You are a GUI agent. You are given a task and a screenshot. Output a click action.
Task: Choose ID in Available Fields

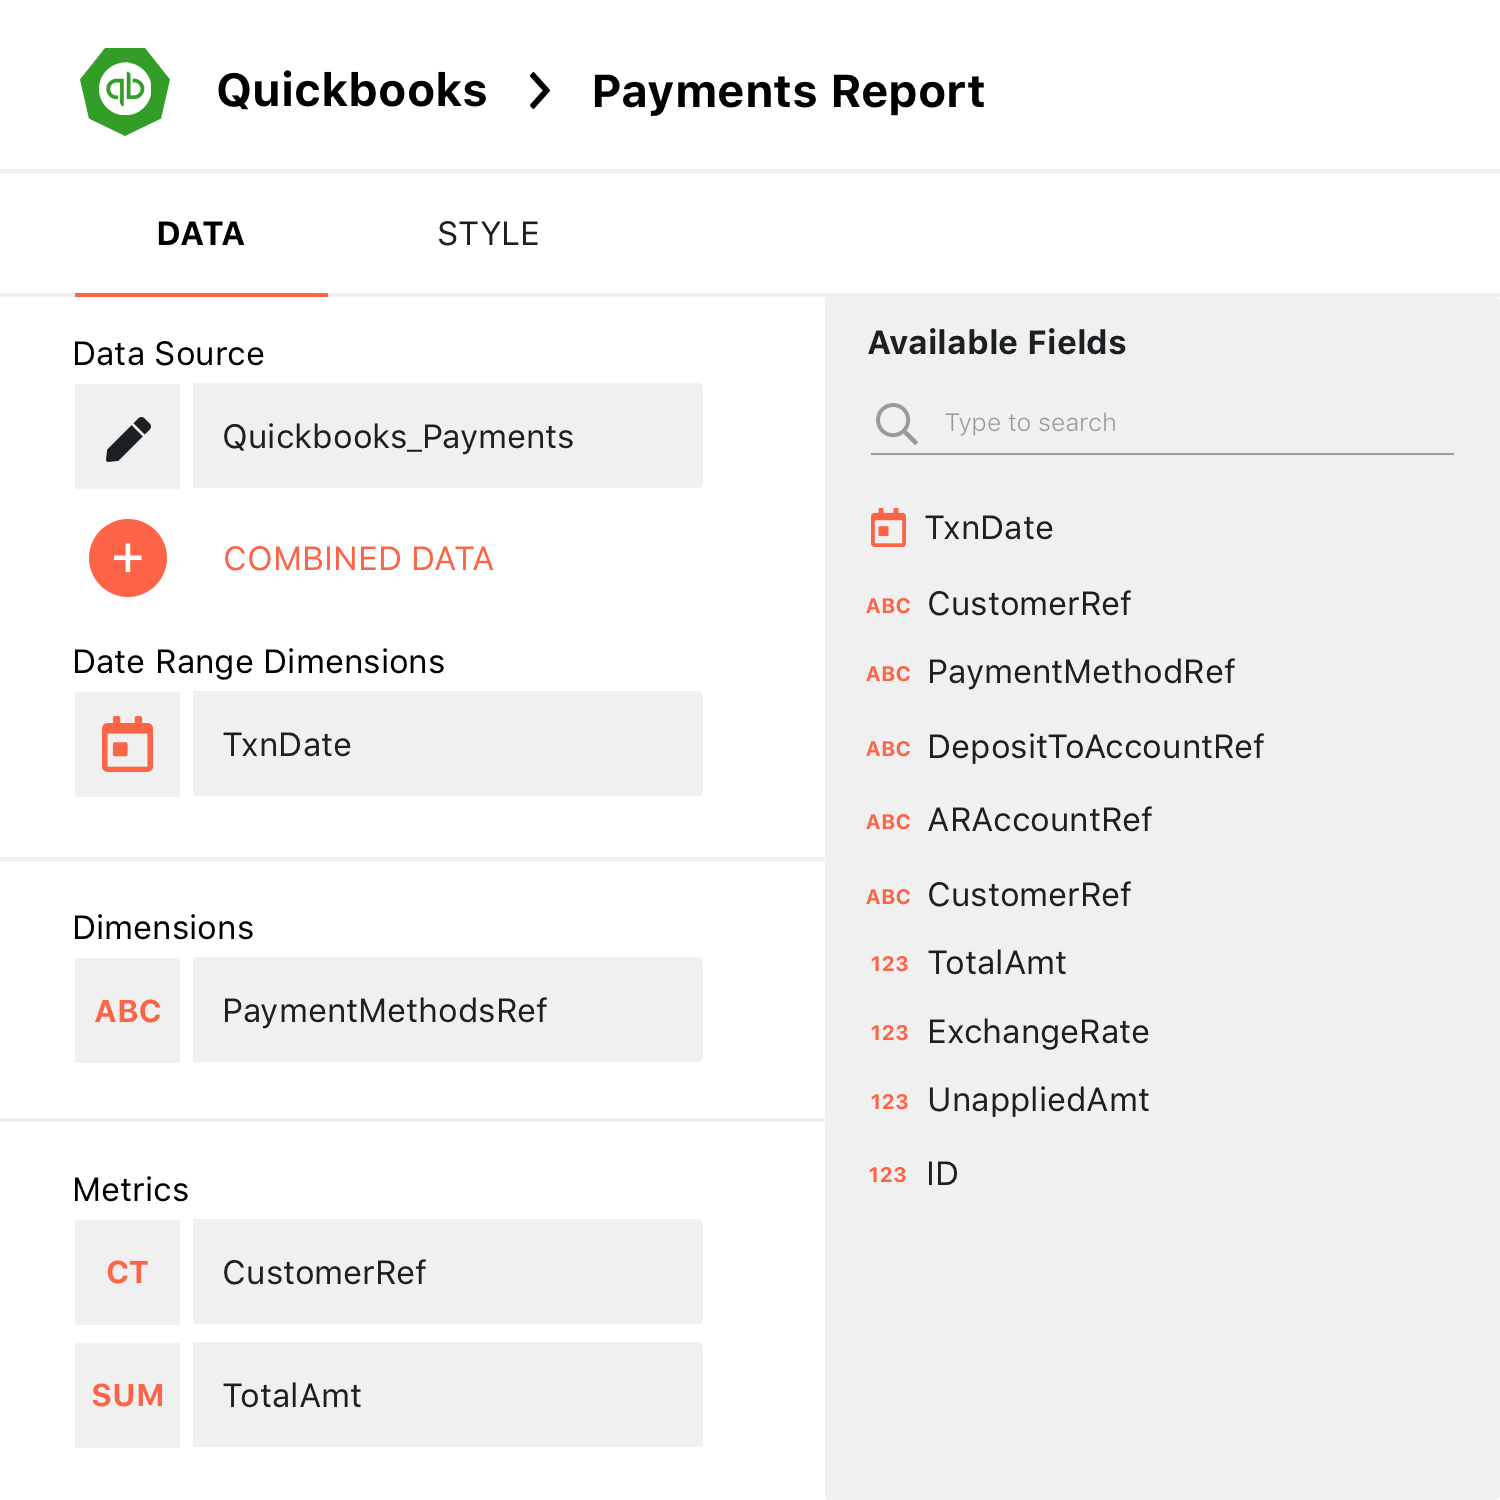(942, 1174)
